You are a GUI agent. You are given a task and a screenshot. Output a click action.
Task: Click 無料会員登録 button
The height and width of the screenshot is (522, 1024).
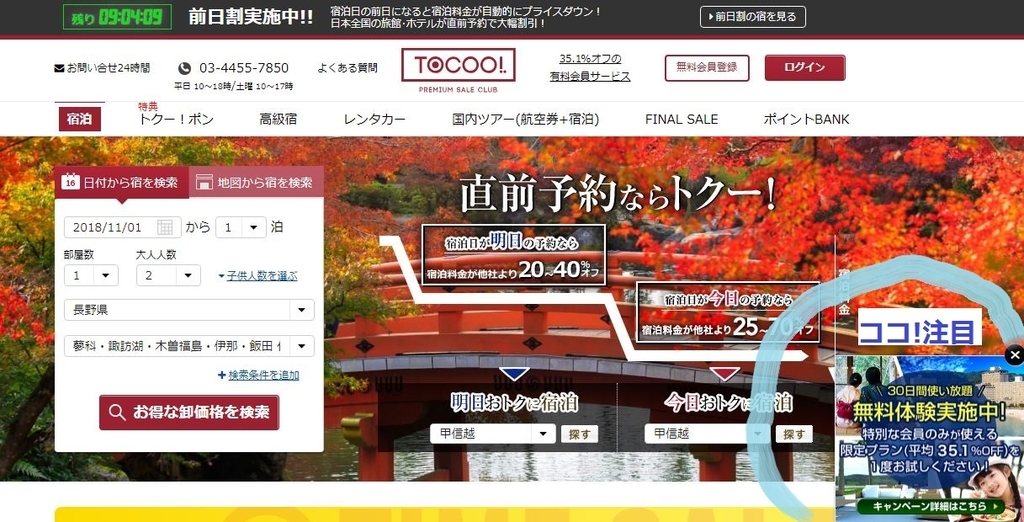click(x=707, y=68)
